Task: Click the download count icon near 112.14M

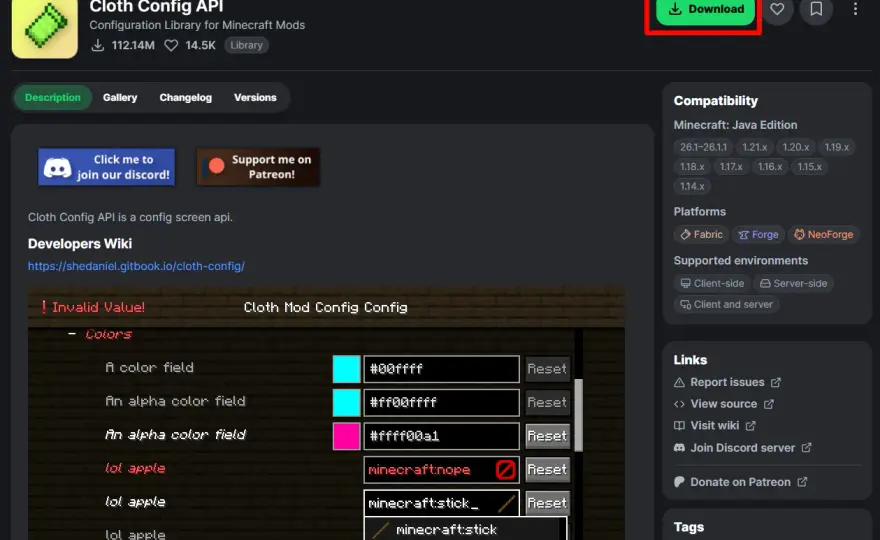Action: tap(98, 45)
